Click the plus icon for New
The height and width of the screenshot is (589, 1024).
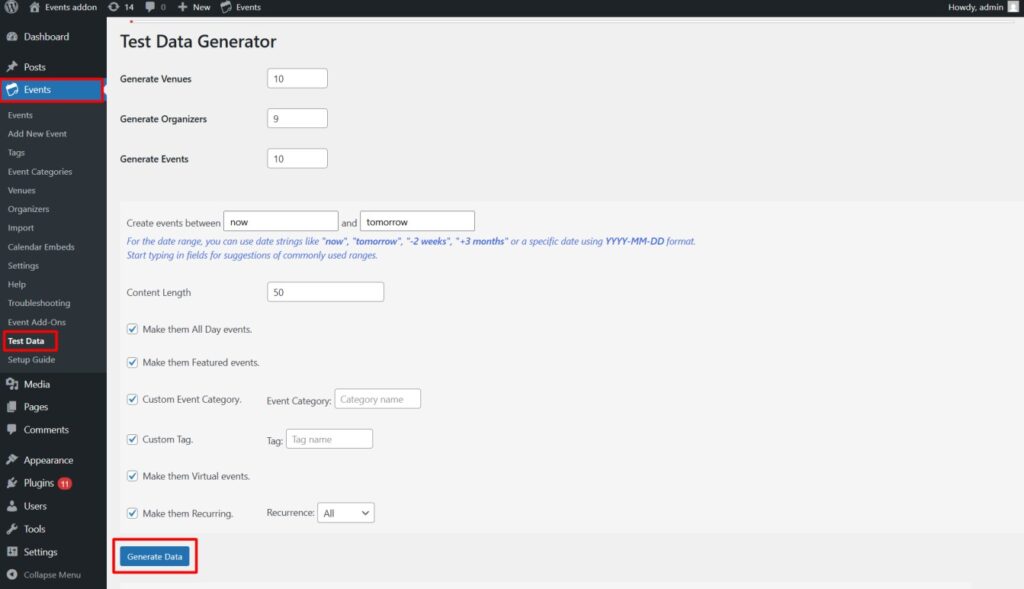tap(182, 7)
